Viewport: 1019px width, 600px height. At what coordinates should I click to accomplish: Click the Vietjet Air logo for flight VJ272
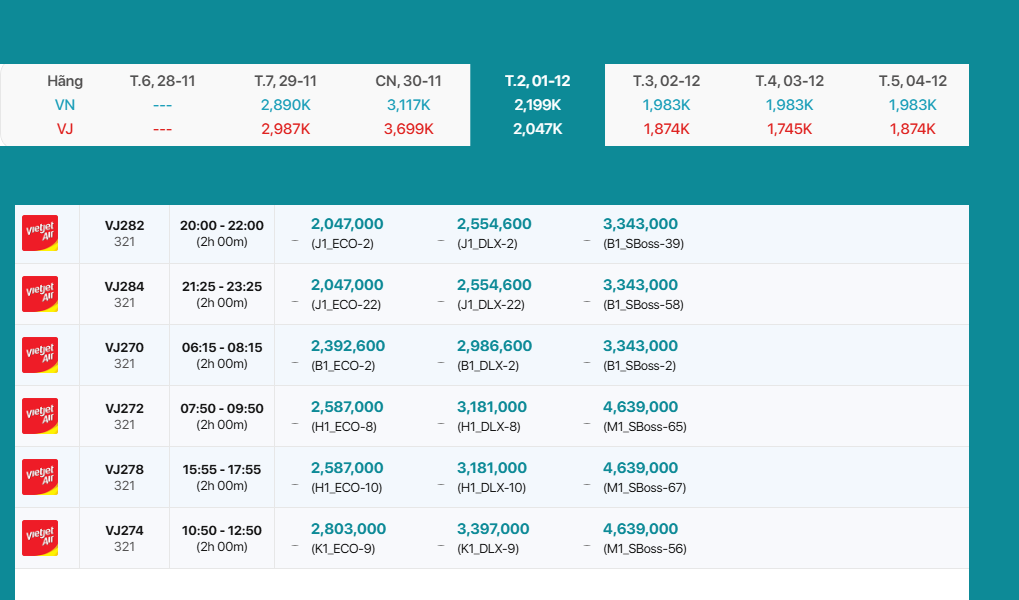tap(40, 416)
